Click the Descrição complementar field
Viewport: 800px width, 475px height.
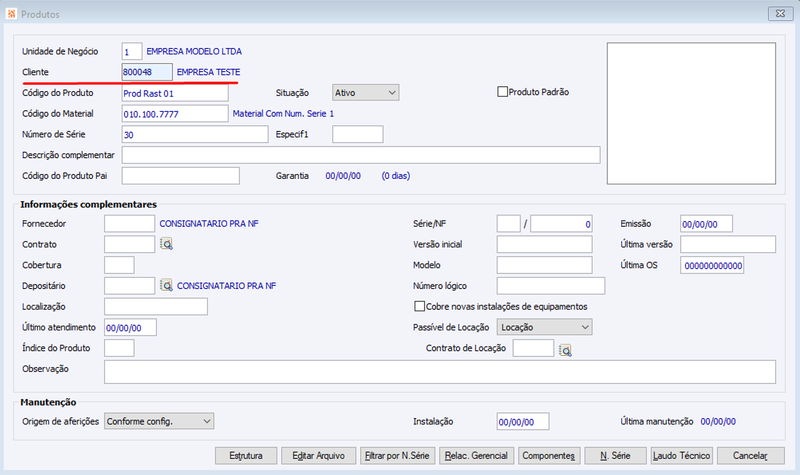(361, 155)
